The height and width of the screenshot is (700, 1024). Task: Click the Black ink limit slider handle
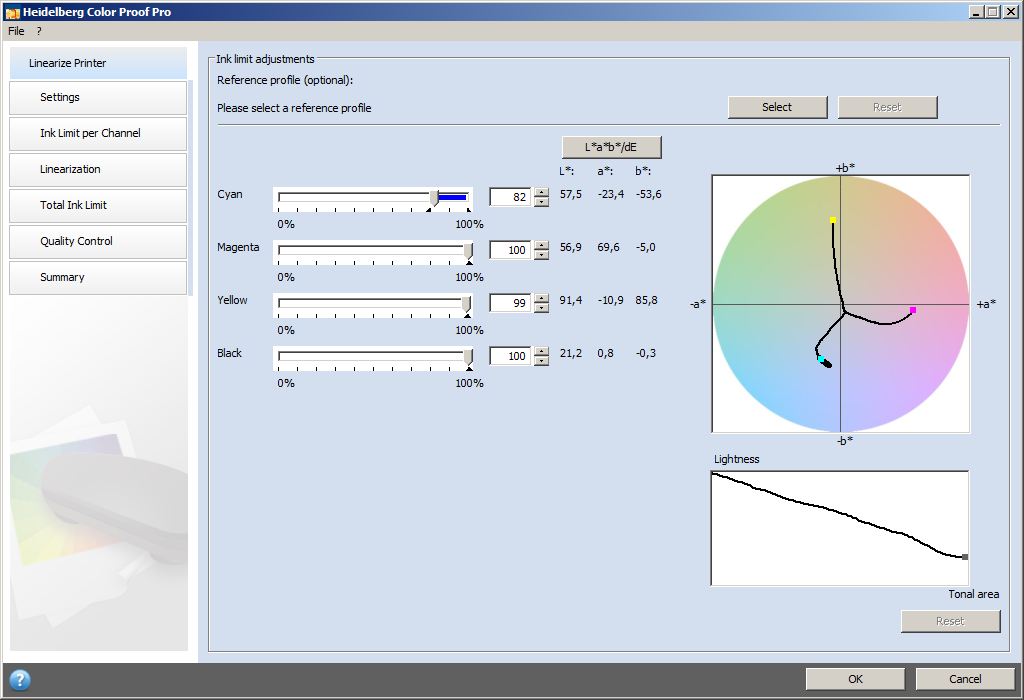tap(468, 357)
